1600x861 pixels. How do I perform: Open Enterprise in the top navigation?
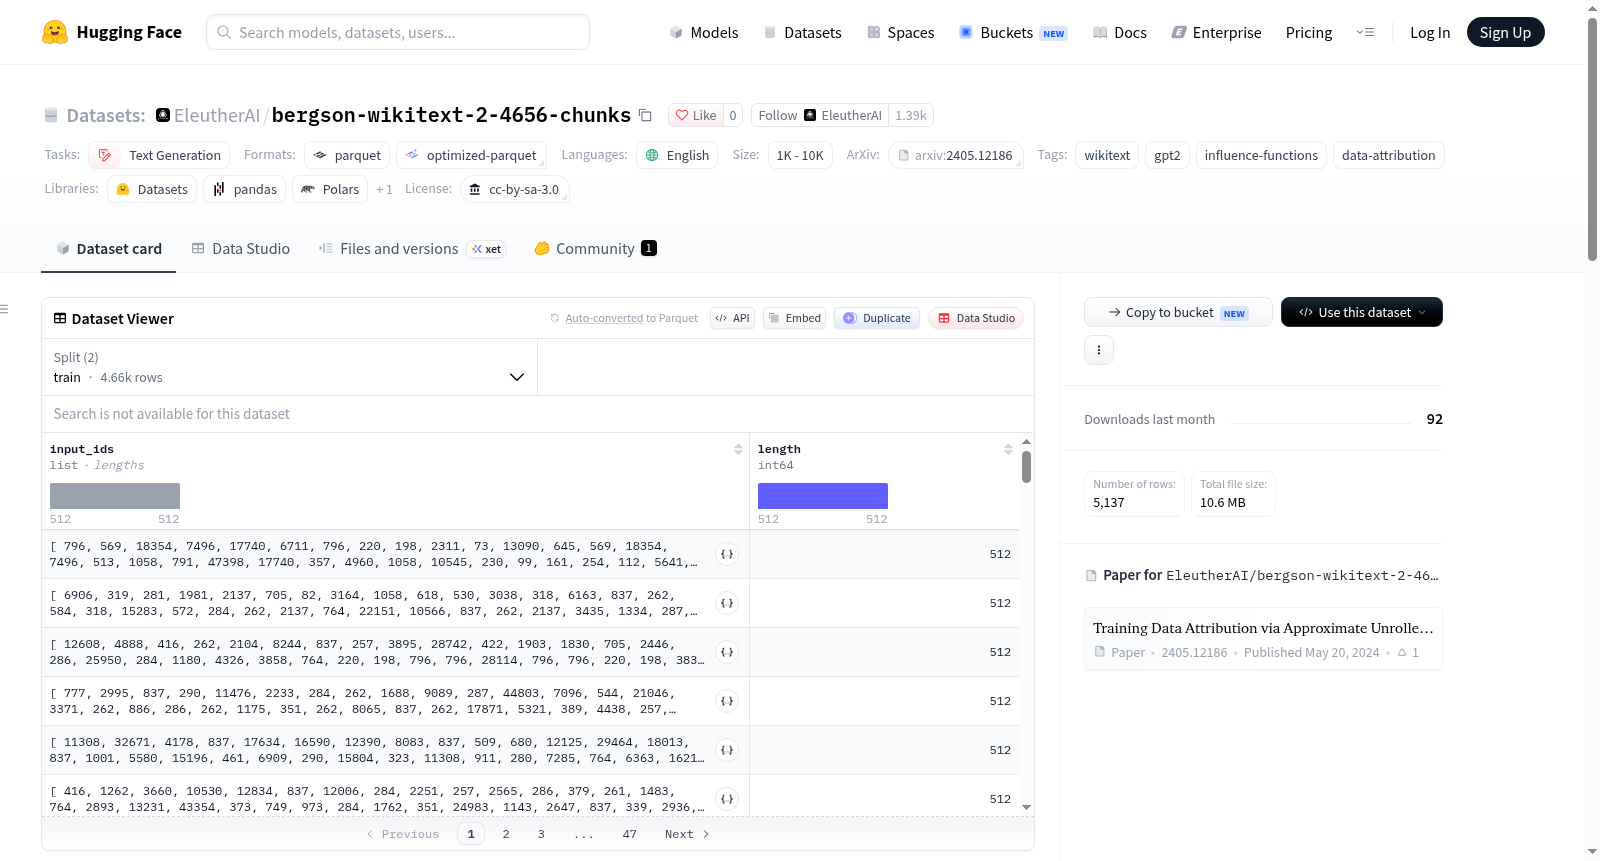pyautogui.click(x=1217, y=32)
